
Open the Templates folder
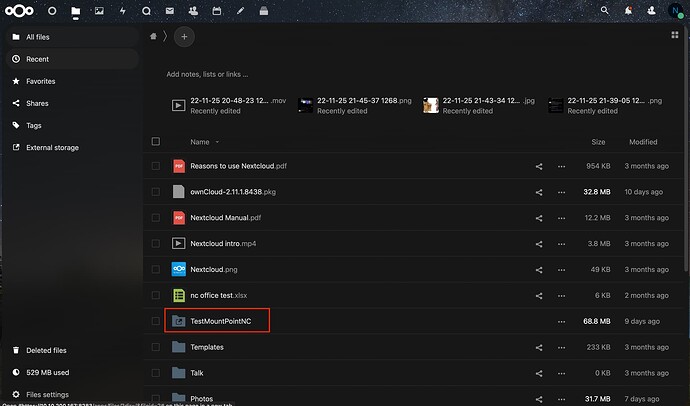click(x=207, y=347)
